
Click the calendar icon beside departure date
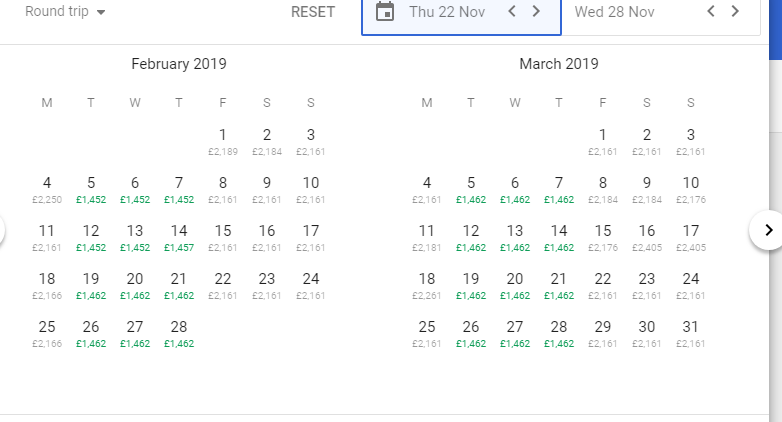[x=385, y=12]
